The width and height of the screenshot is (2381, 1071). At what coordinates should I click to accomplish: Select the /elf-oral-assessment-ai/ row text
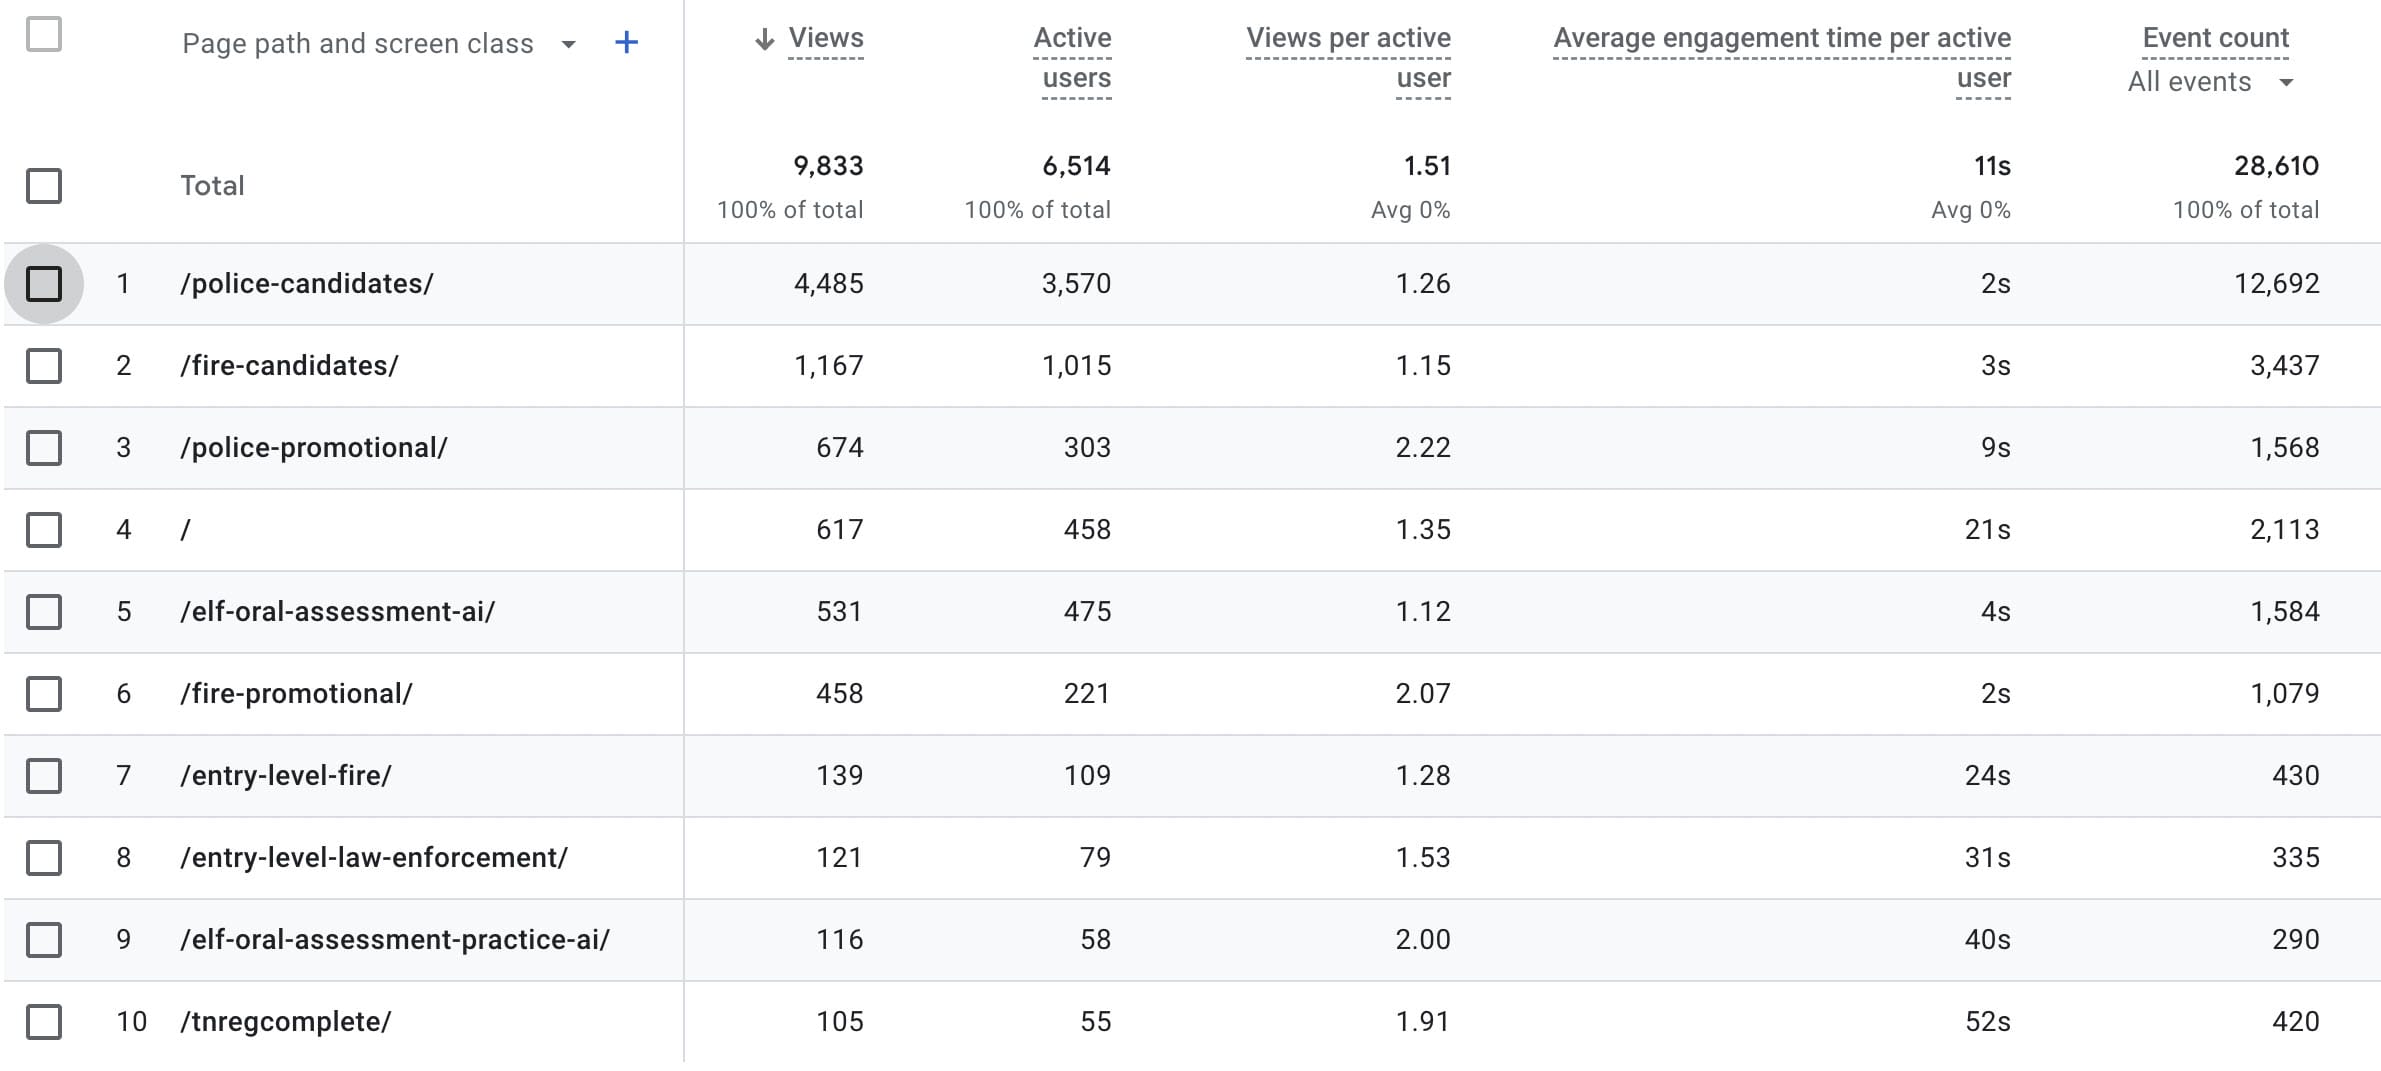337,612
